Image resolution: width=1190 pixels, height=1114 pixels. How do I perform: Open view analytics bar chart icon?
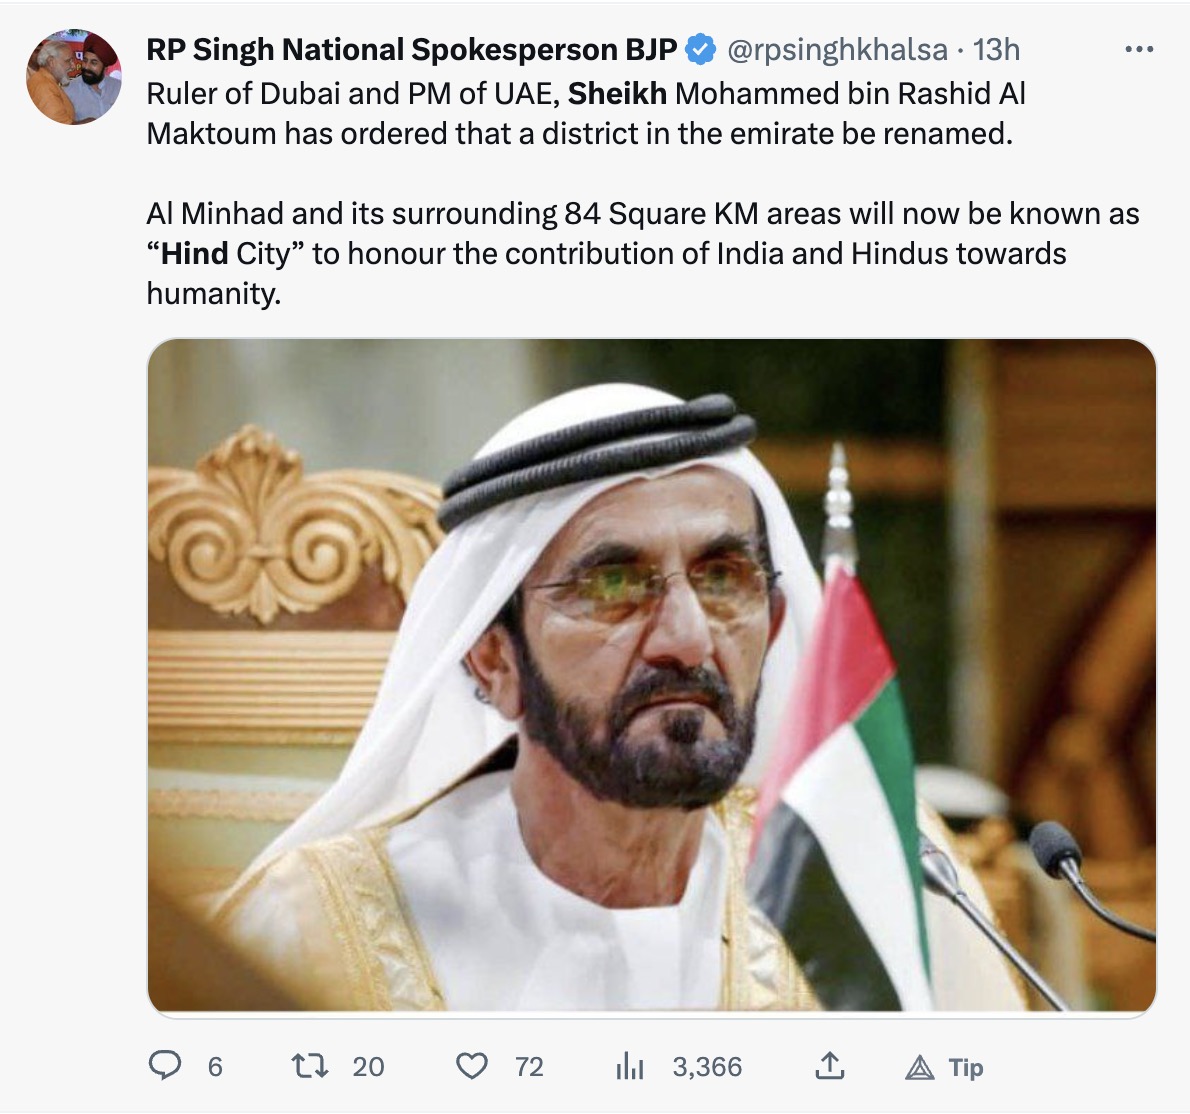pyautogui.click(x=629, y=1067)
